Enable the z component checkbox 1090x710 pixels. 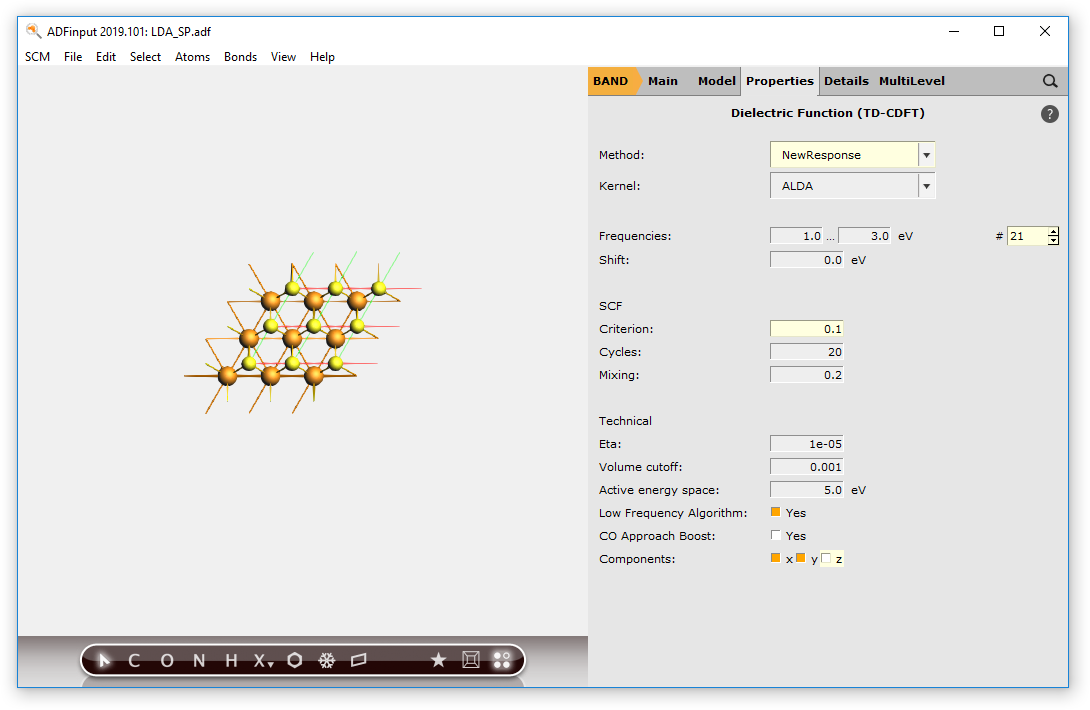[826, 558]
